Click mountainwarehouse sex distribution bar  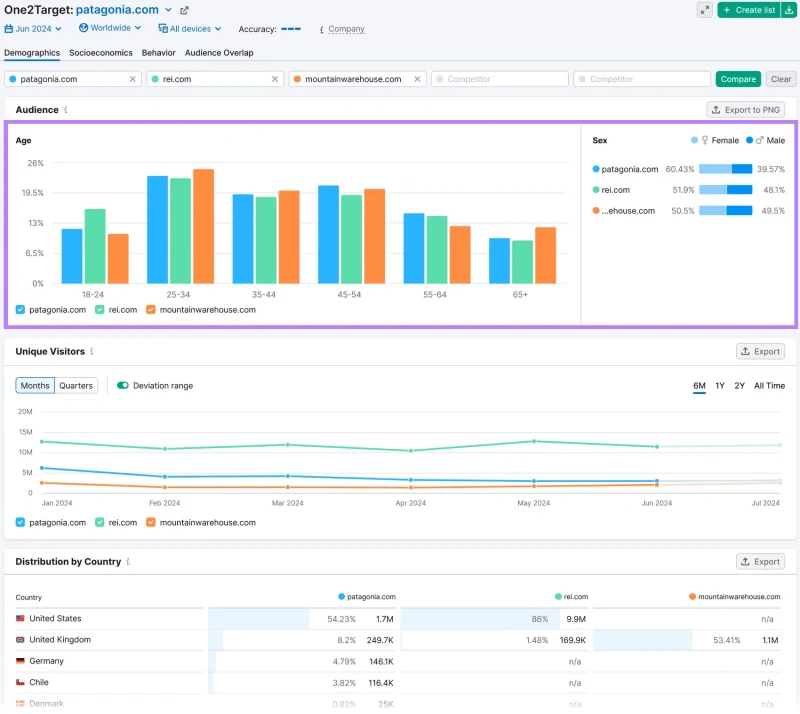click(725, 211)
